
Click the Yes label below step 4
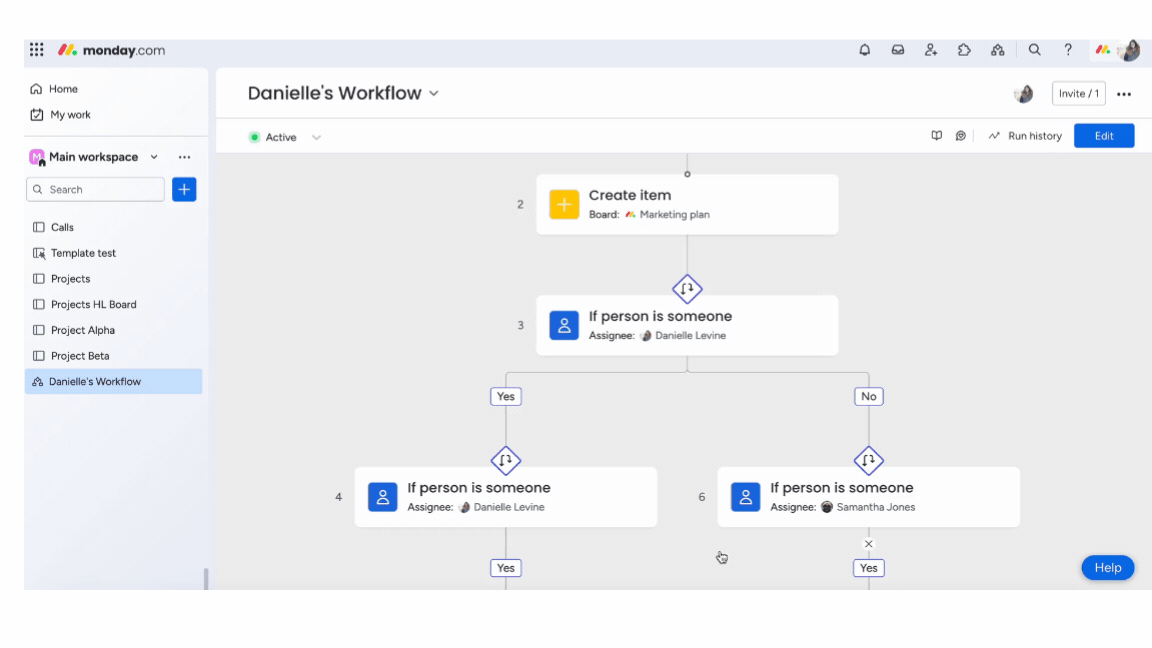(x=505, y=568)
